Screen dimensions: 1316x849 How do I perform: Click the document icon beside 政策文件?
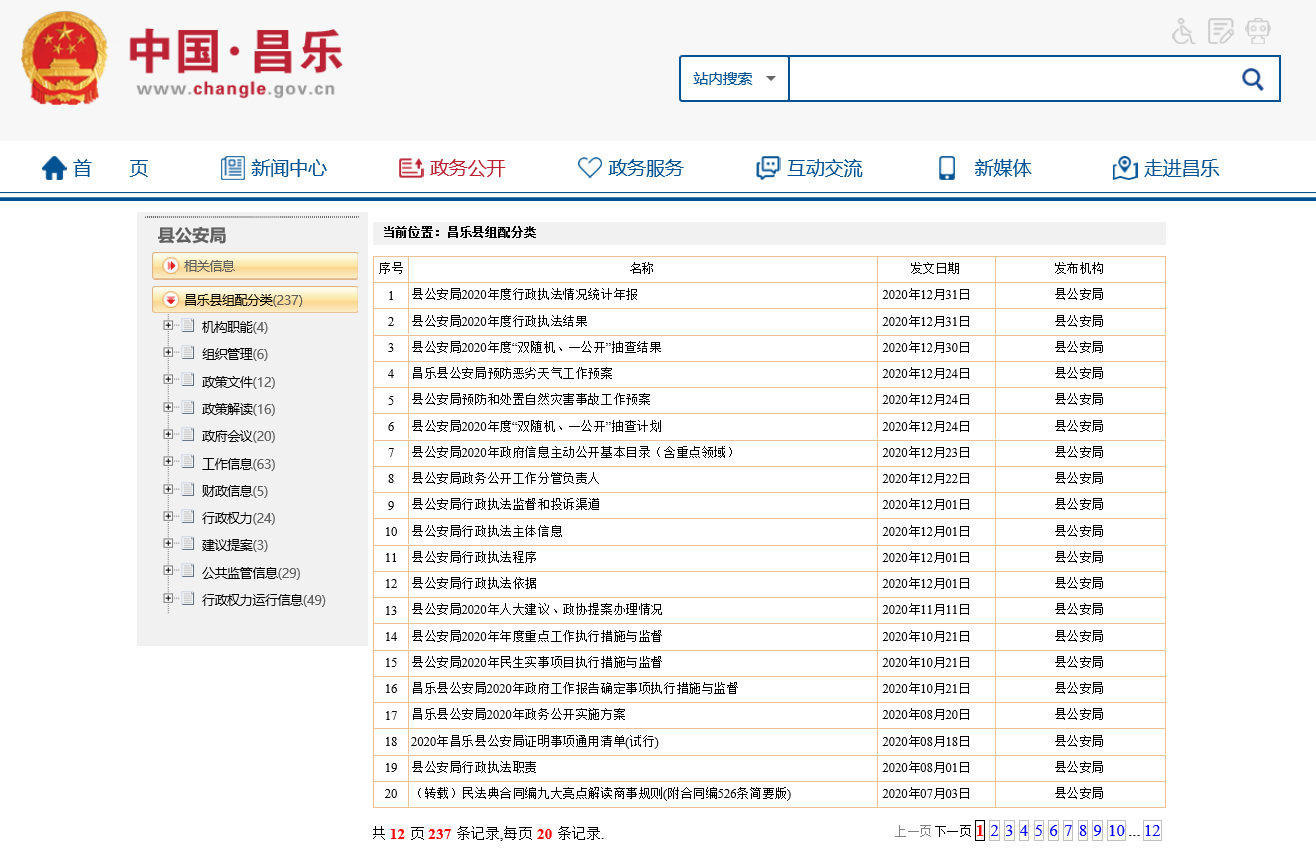tap(187, 380)
